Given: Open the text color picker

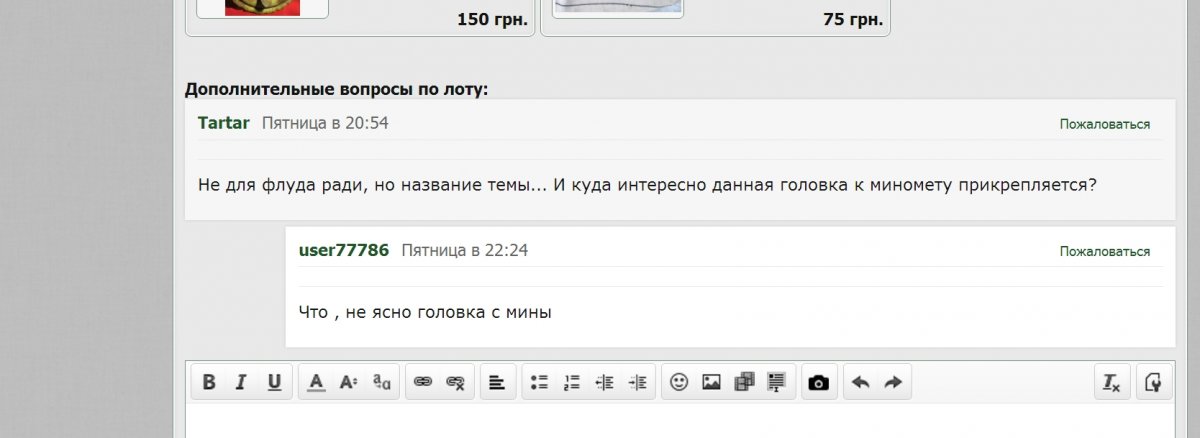Looking at the screenshot, I should (316, 382).
